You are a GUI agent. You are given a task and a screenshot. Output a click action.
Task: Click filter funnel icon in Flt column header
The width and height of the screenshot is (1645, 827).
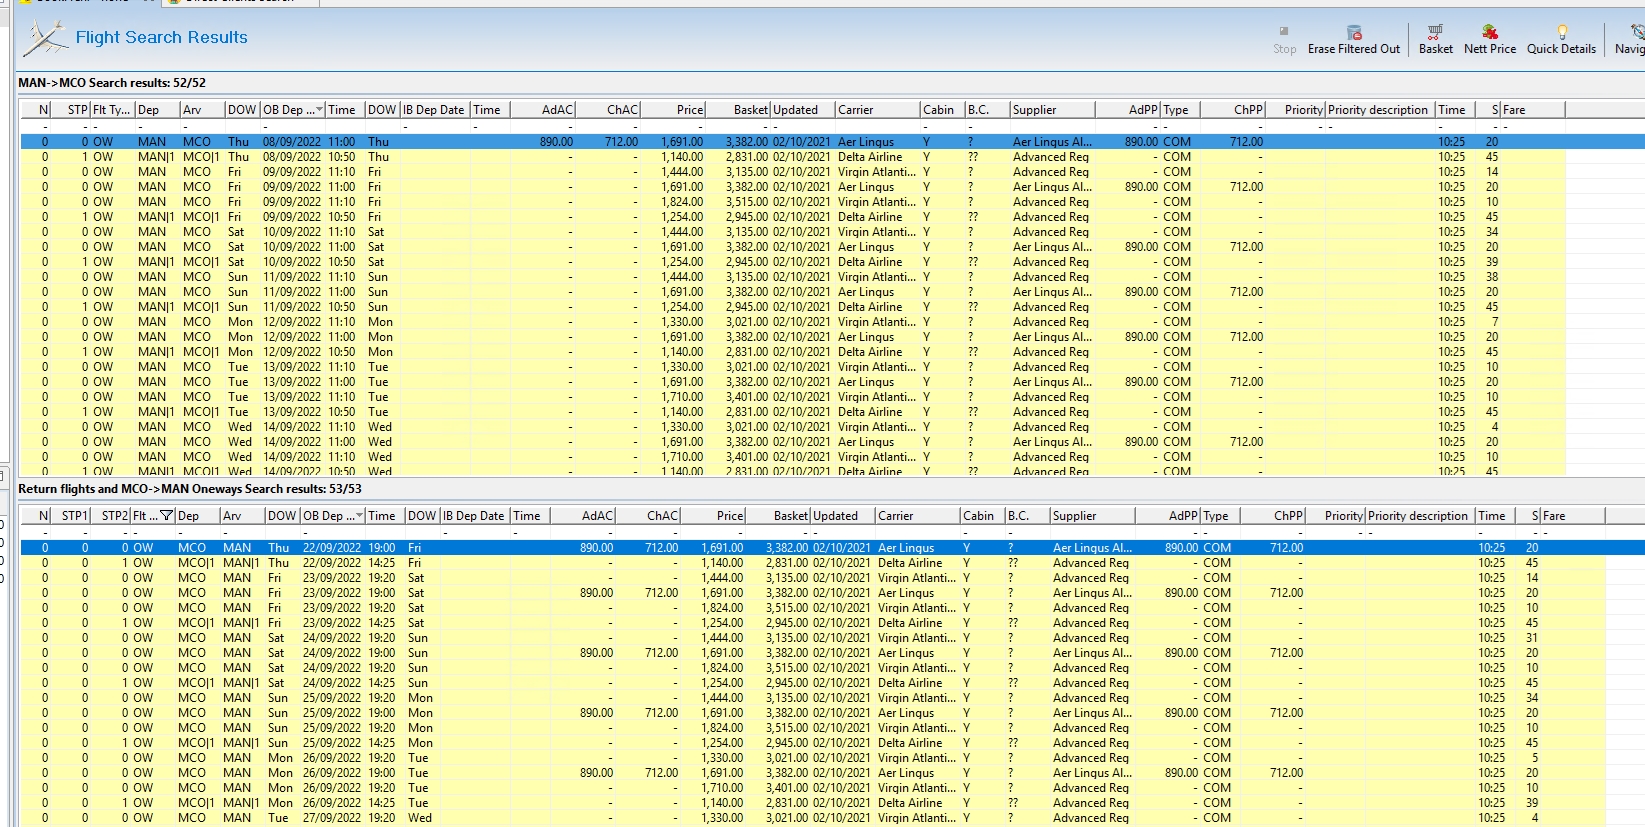click(x=167, y=516)
